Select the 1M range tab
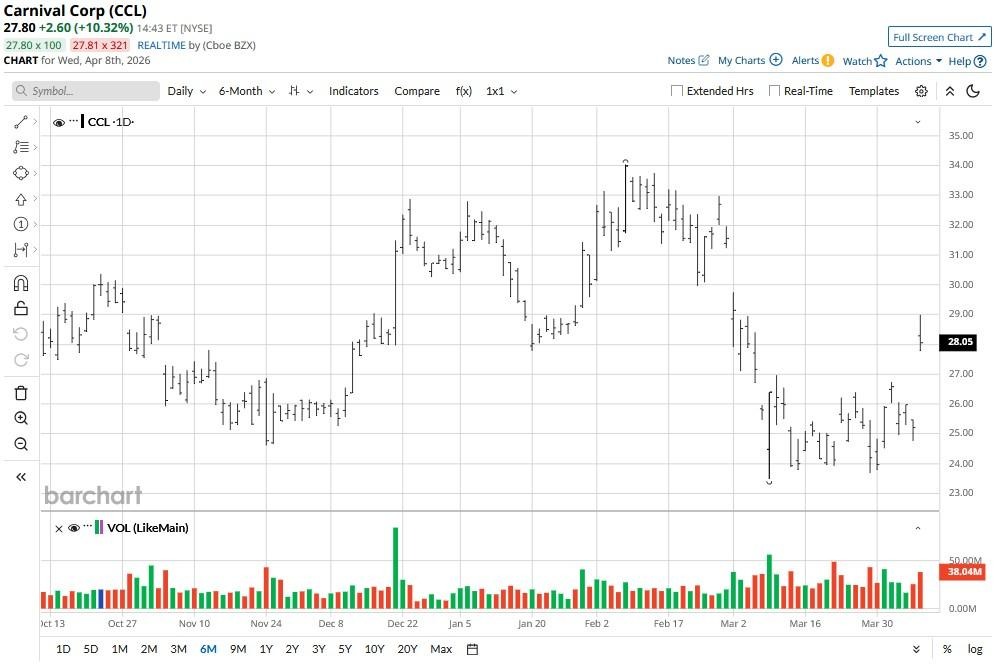This screenshot has height=666, width=995. [119, 649]
